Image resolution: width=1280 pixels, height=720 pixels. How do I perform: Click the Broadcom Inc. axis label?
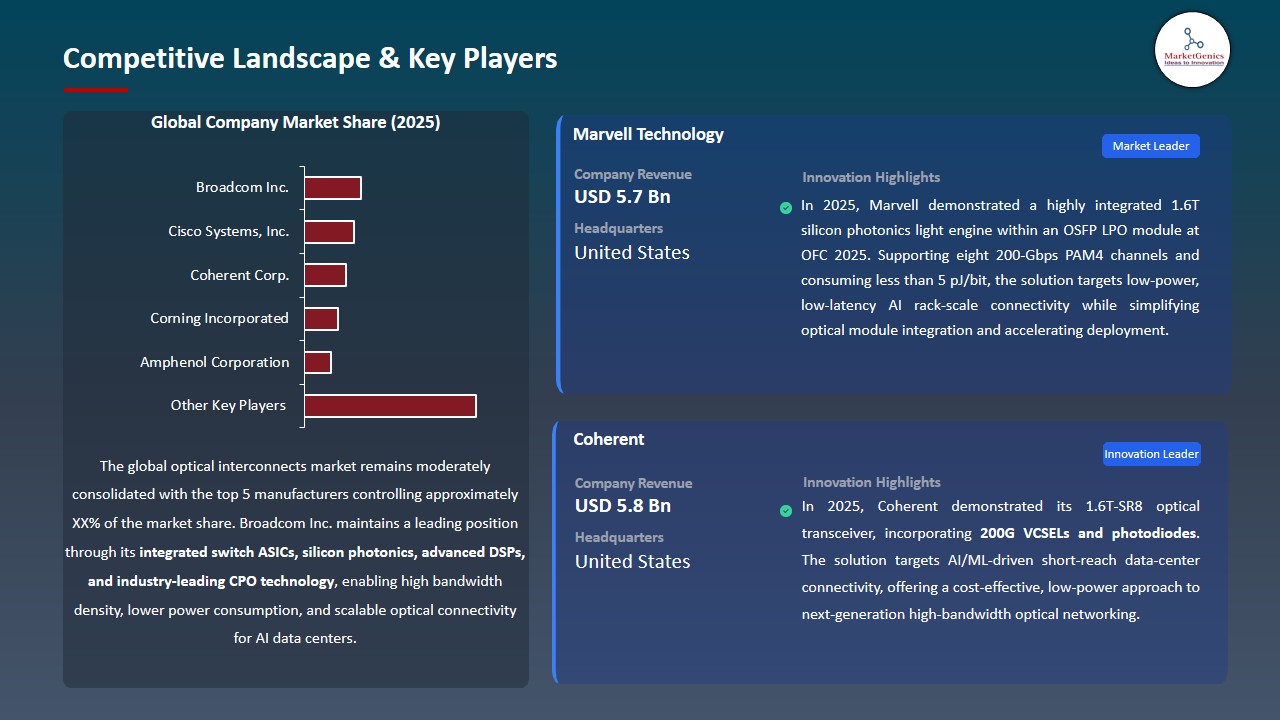click(242, 188)
